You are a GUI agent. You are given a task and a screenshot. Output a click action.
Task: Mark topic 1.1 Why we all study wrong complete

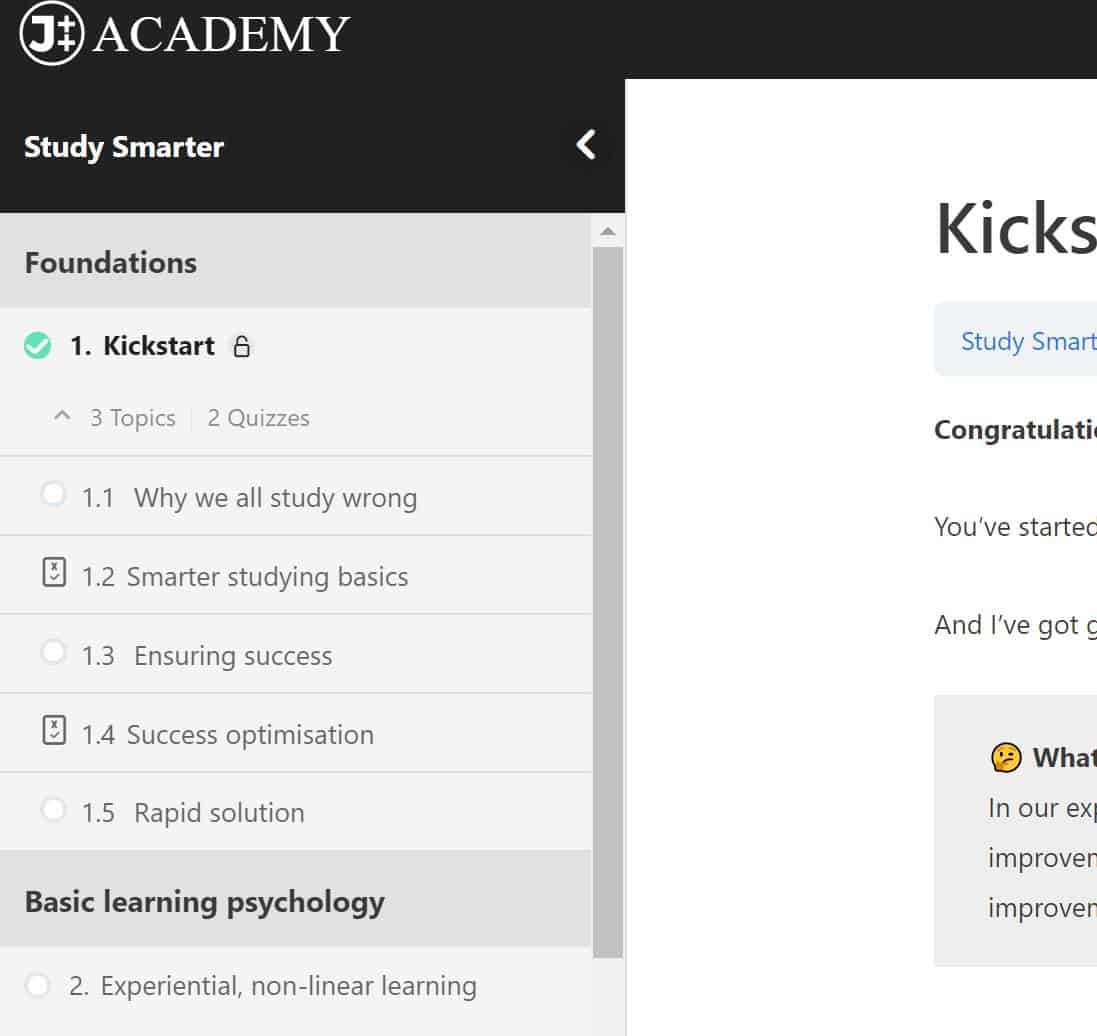click(x=54, y=493)
